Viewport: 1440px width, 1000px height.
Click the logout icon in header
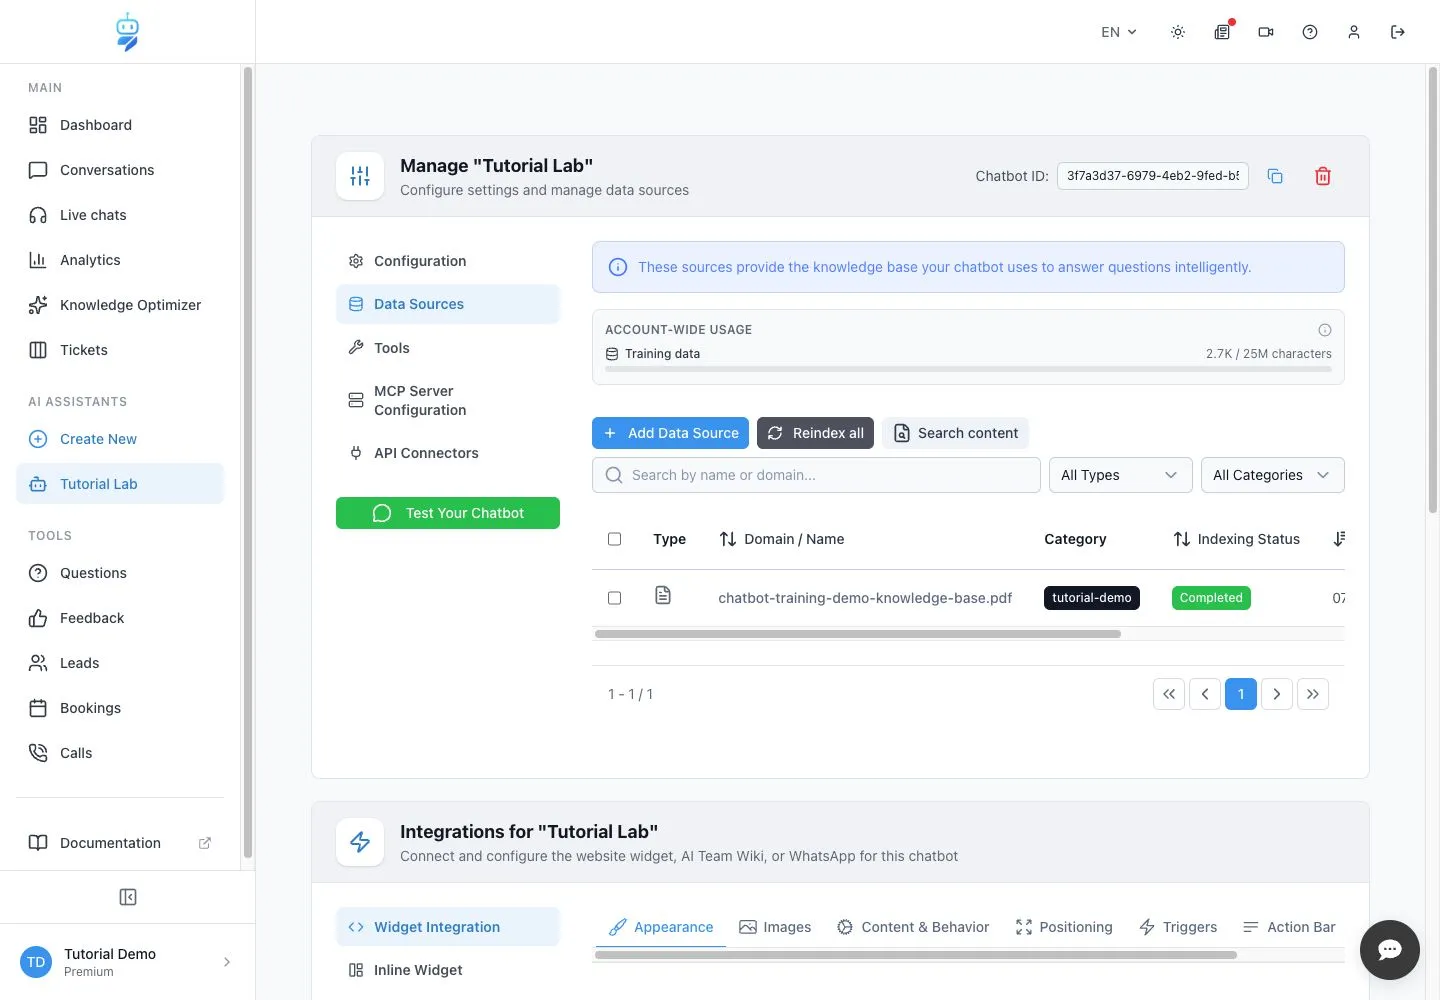pos(1398,32)
